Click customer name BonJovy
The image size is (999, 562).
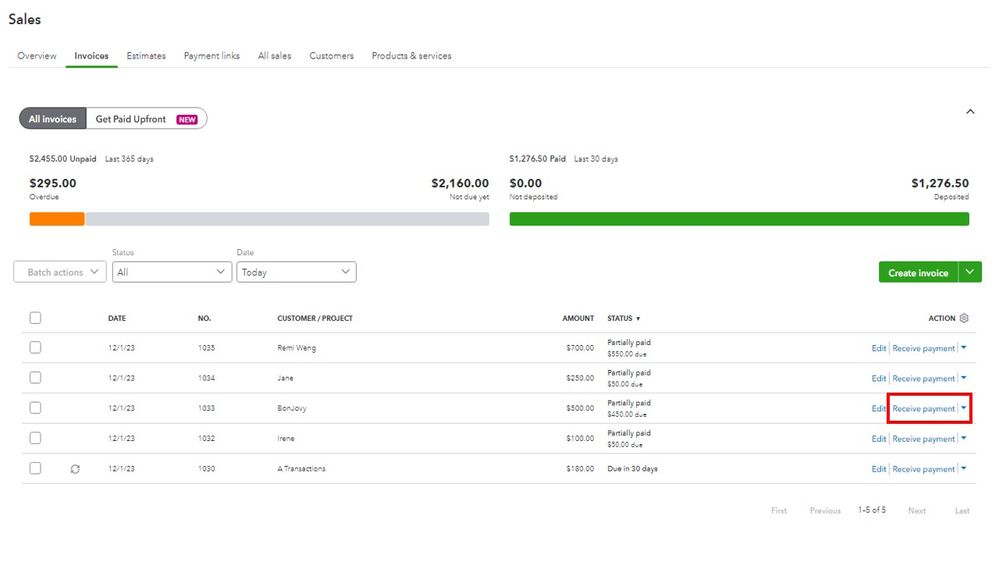coord(292,408)
